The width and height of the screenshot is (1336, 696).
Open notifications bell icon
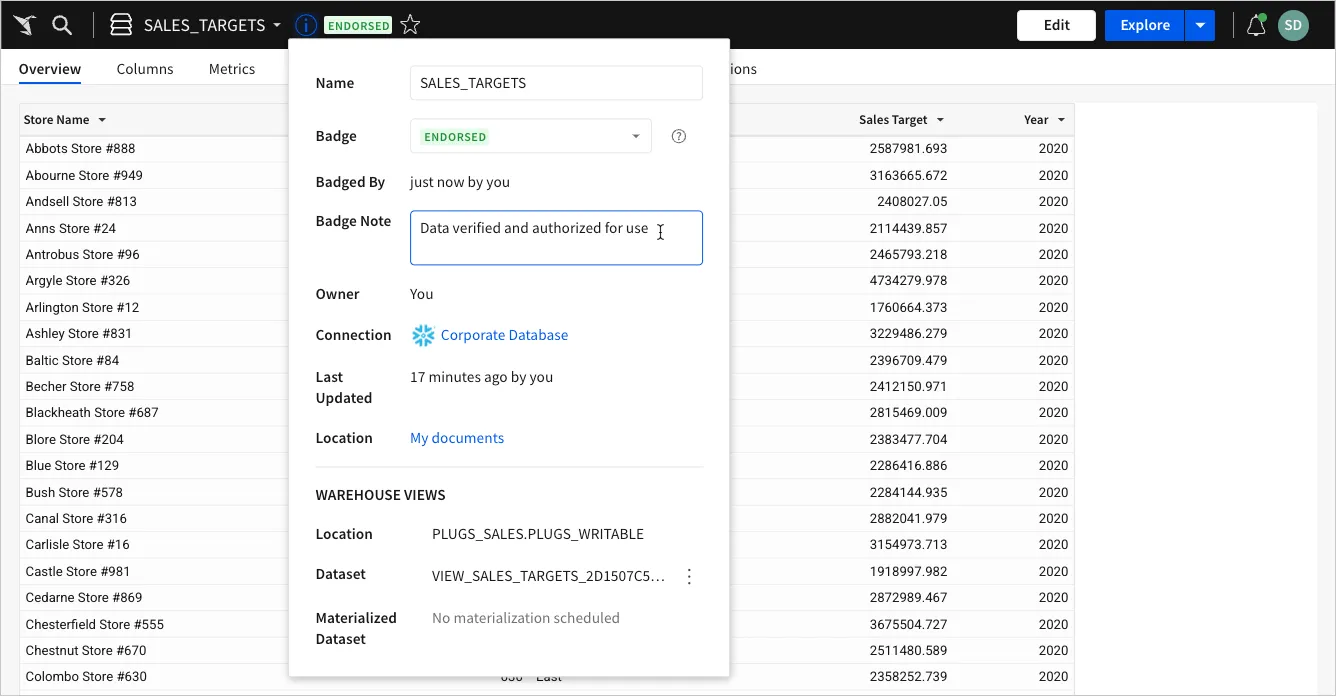point(1256,25)
